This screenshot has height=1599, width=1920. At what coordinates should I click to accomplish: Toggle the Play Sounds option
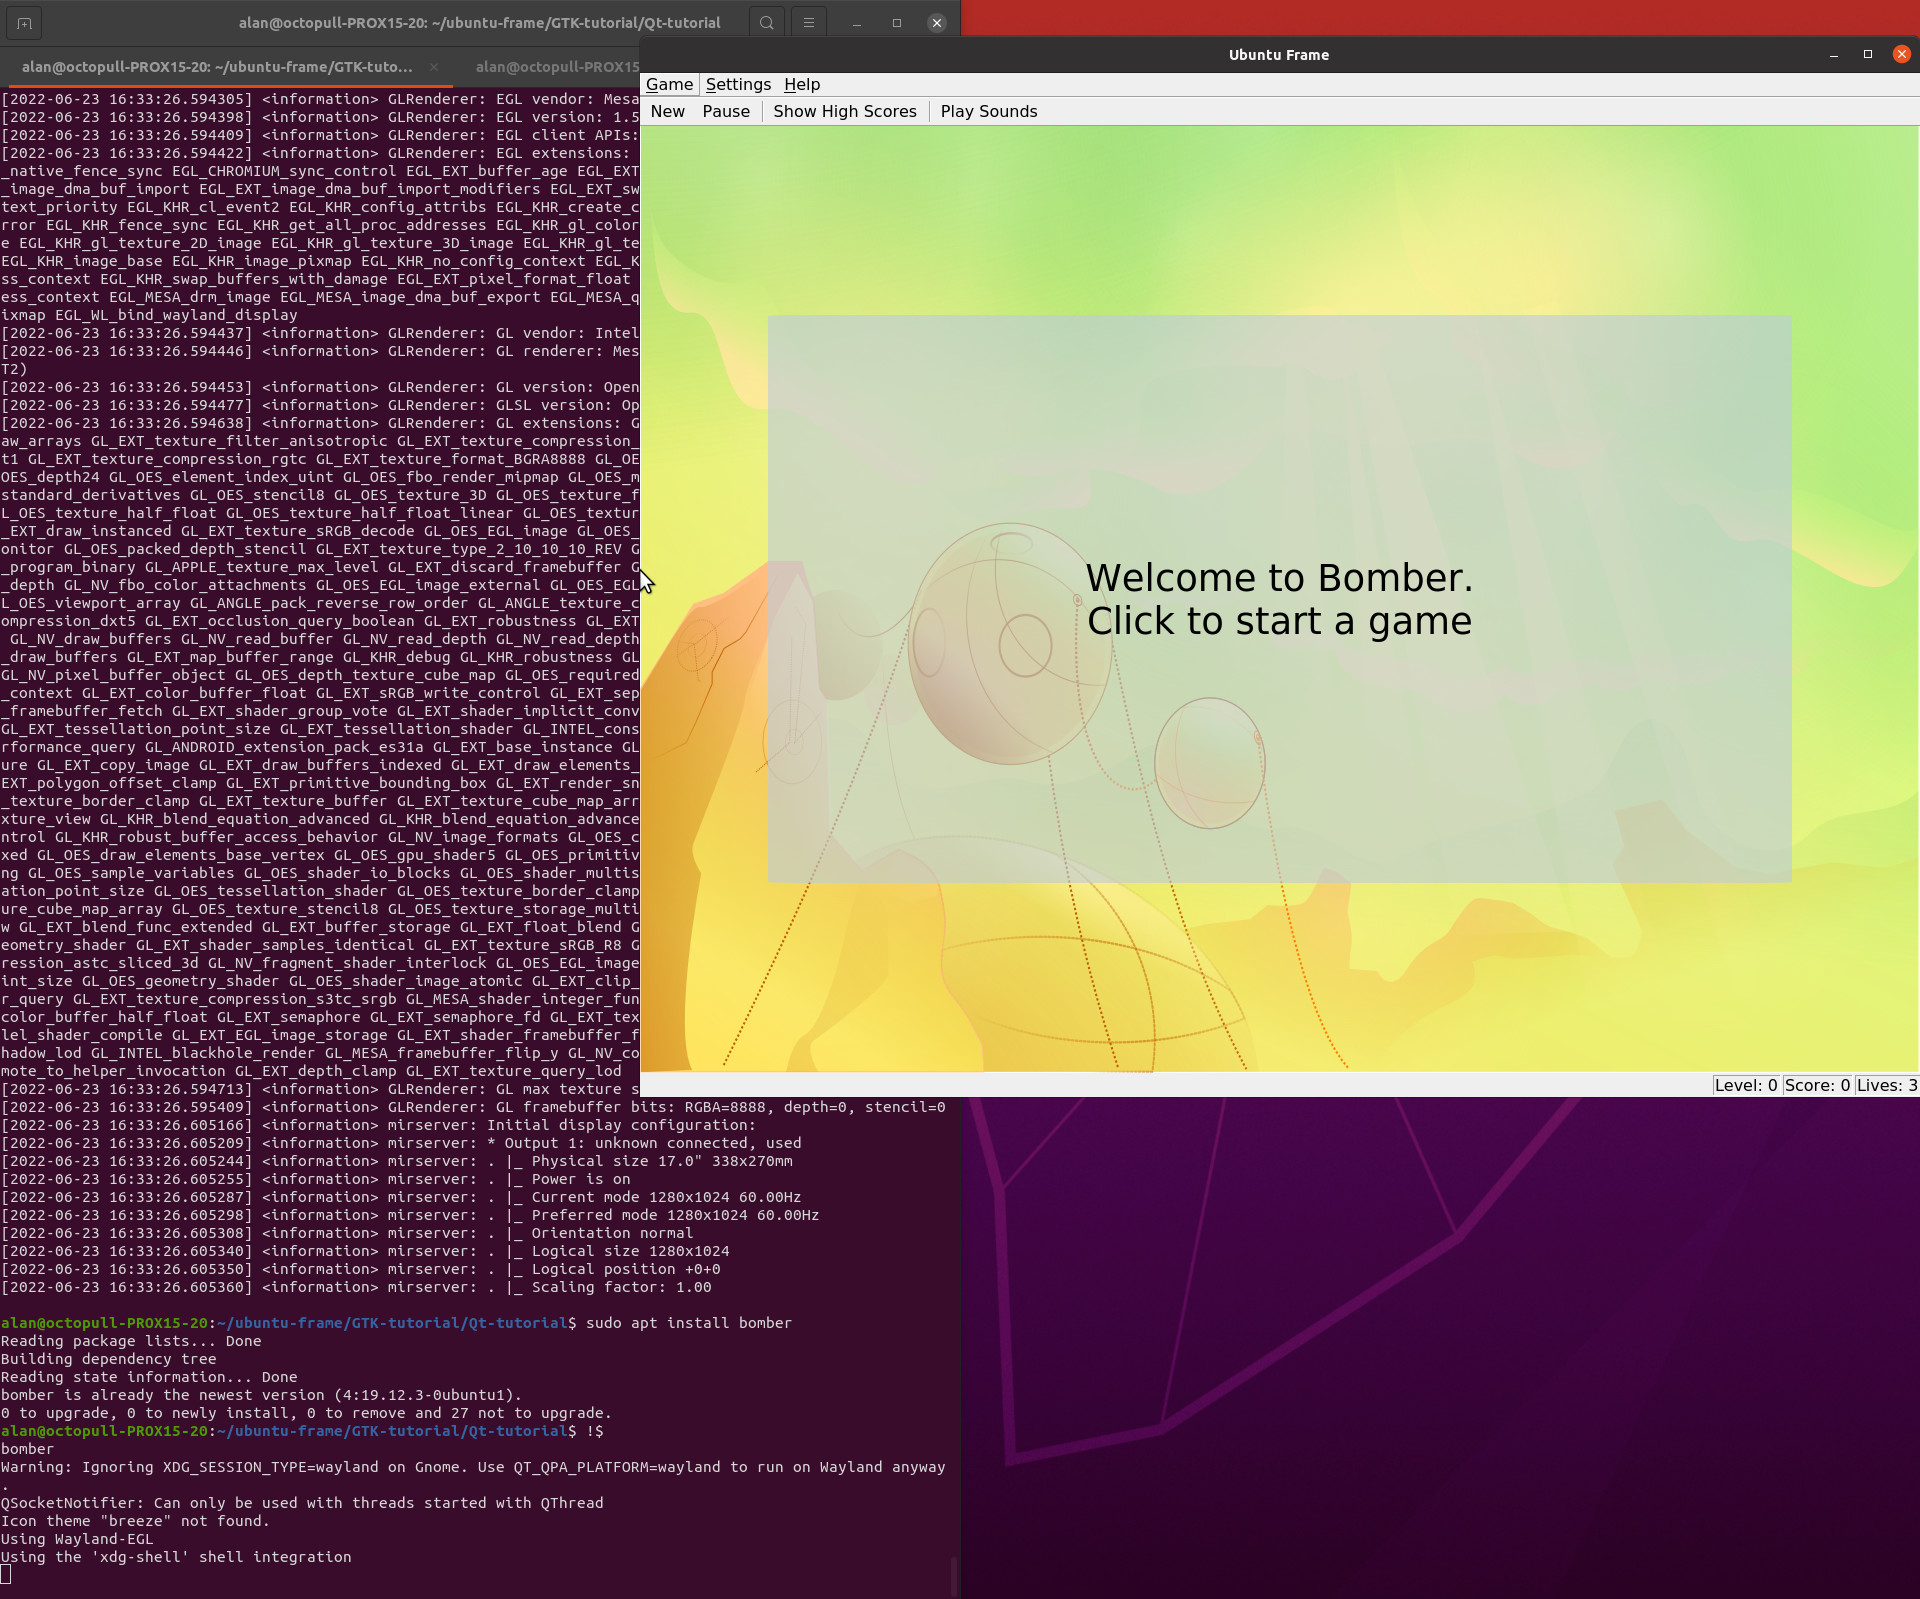pos(988,111)
